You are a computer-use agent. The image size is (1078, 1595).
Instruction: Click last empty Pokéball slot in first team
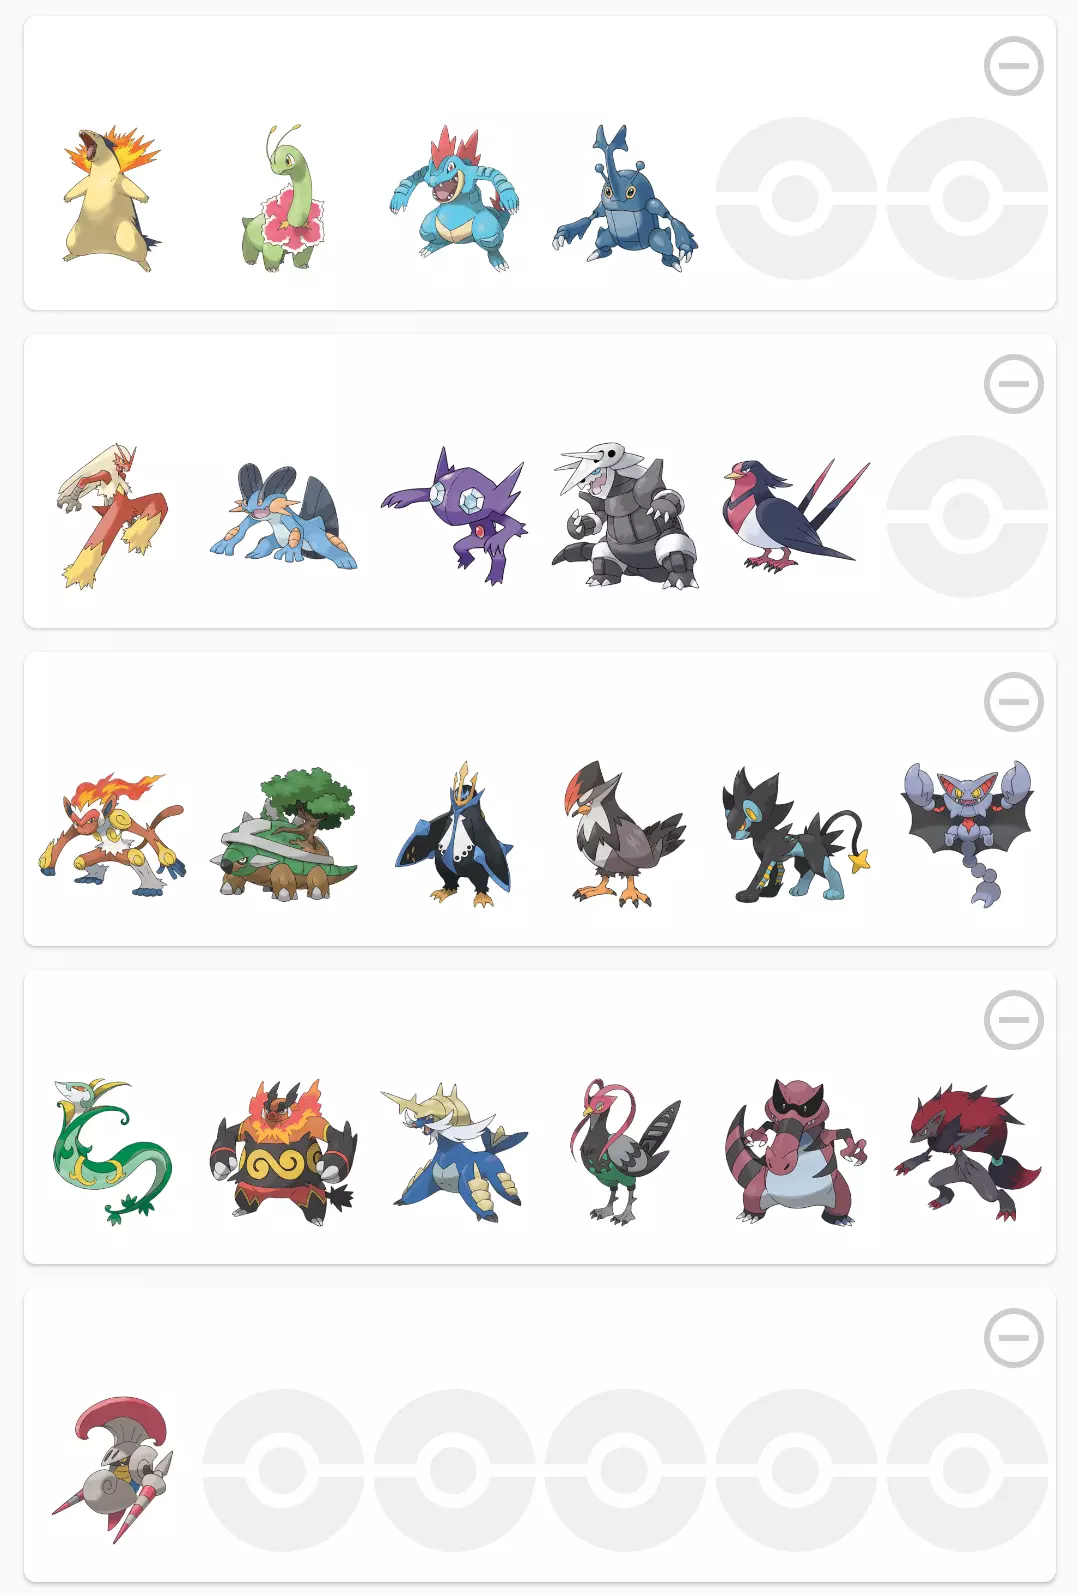(967, 198)
